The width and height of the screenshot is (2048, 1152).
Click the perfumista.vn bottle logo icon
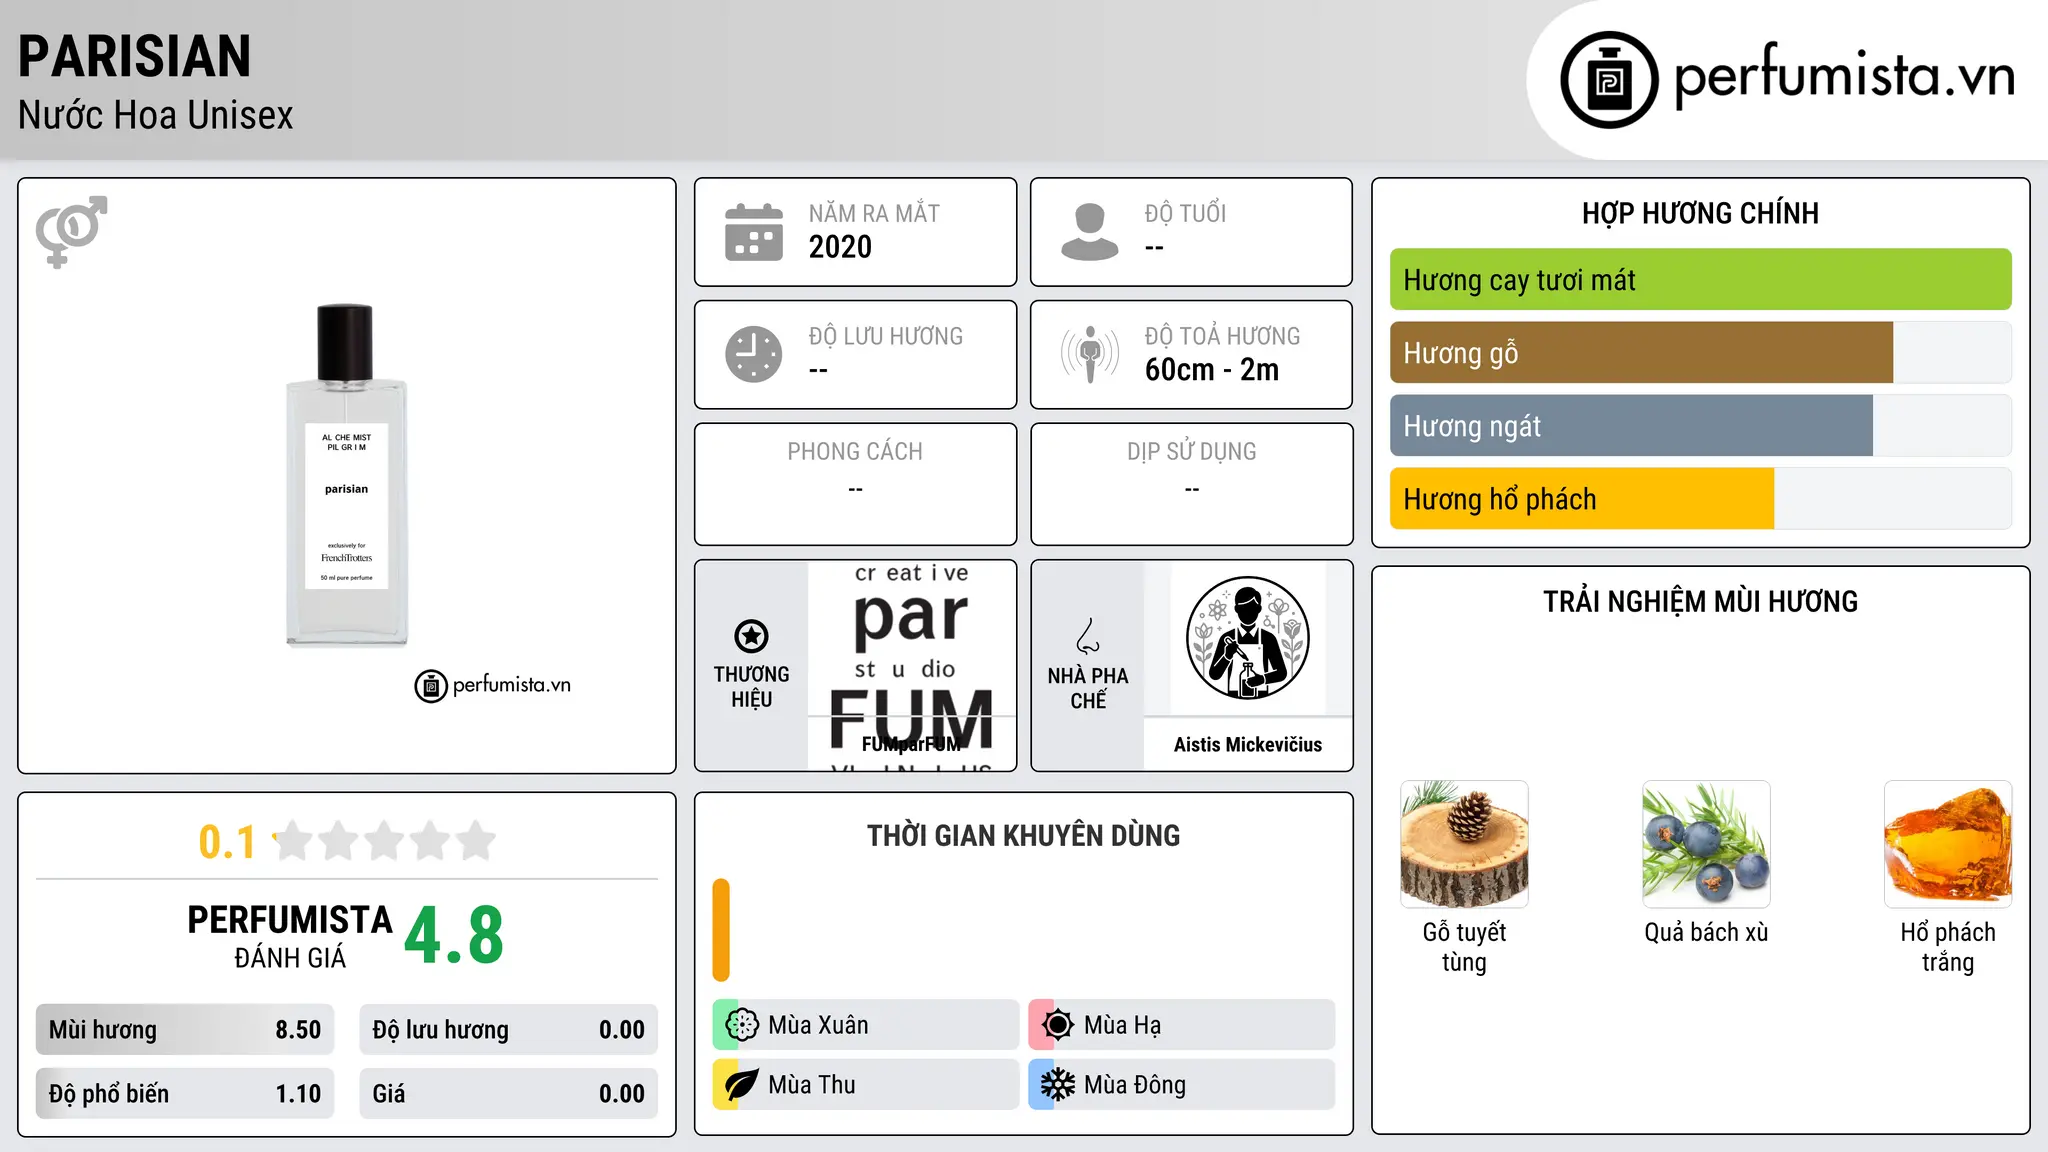(1609, 80)
